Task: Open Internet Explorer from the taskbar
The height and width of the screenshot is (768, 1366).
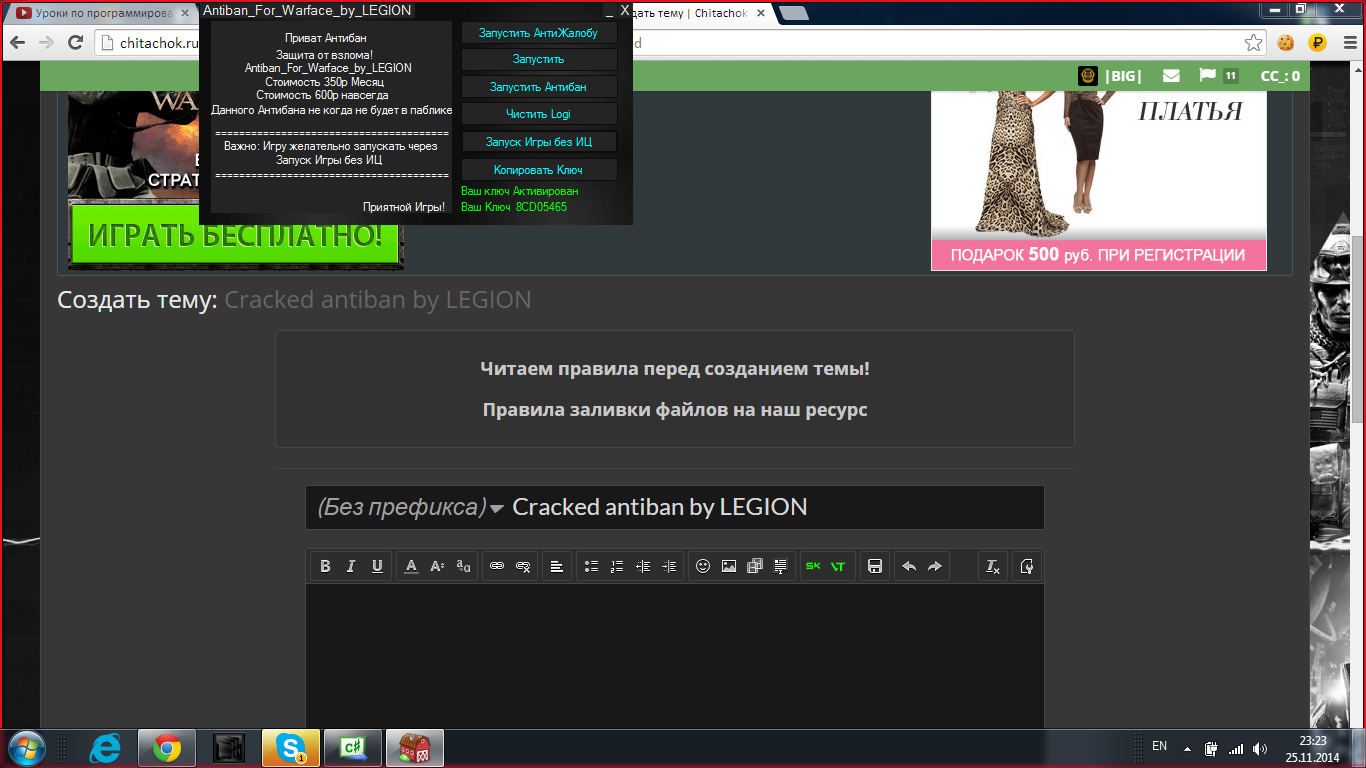Action: tap(105, 748)
